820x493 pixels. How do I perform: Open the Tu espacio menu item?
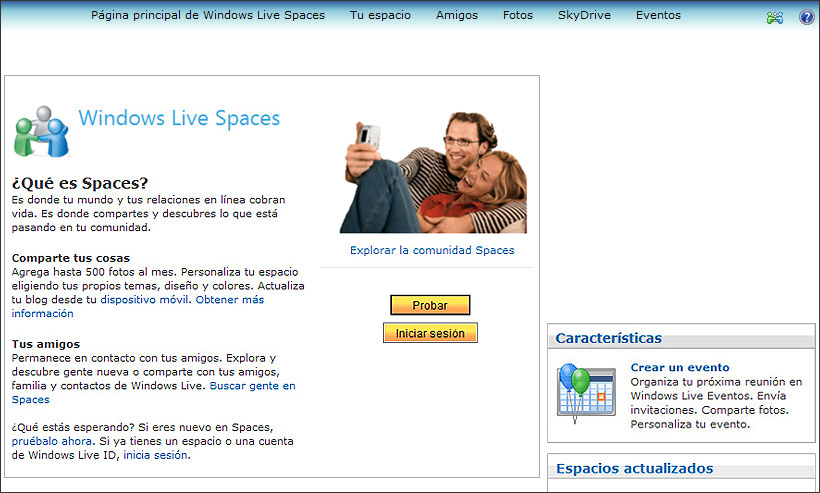click(x=380, y=15)
